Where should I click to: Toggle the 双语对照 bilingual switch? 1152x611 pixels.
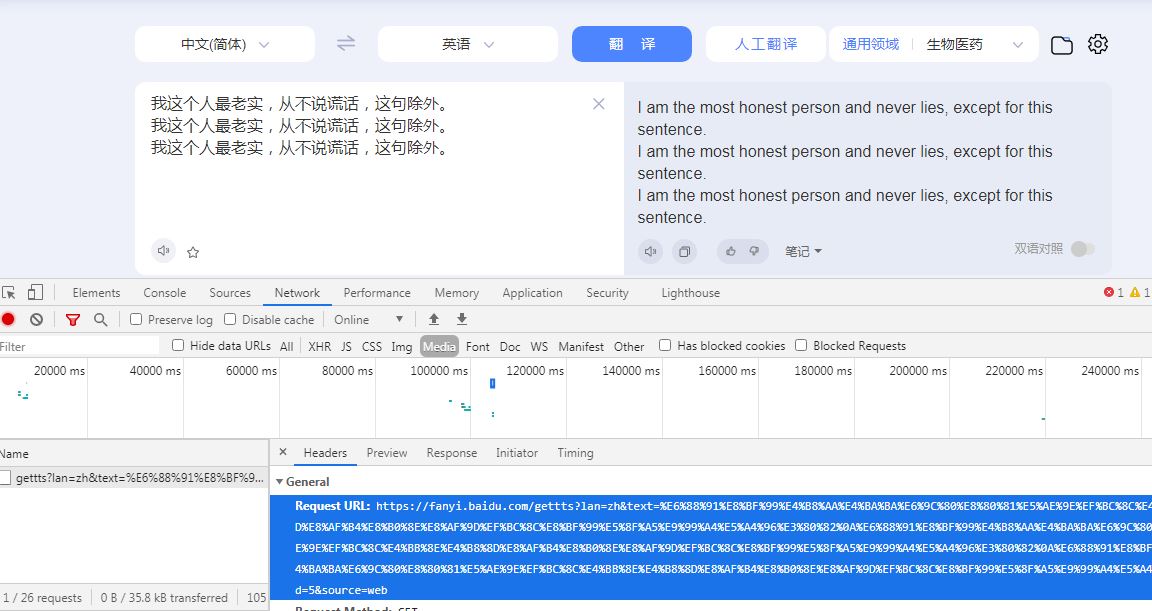coord(1082,249)
